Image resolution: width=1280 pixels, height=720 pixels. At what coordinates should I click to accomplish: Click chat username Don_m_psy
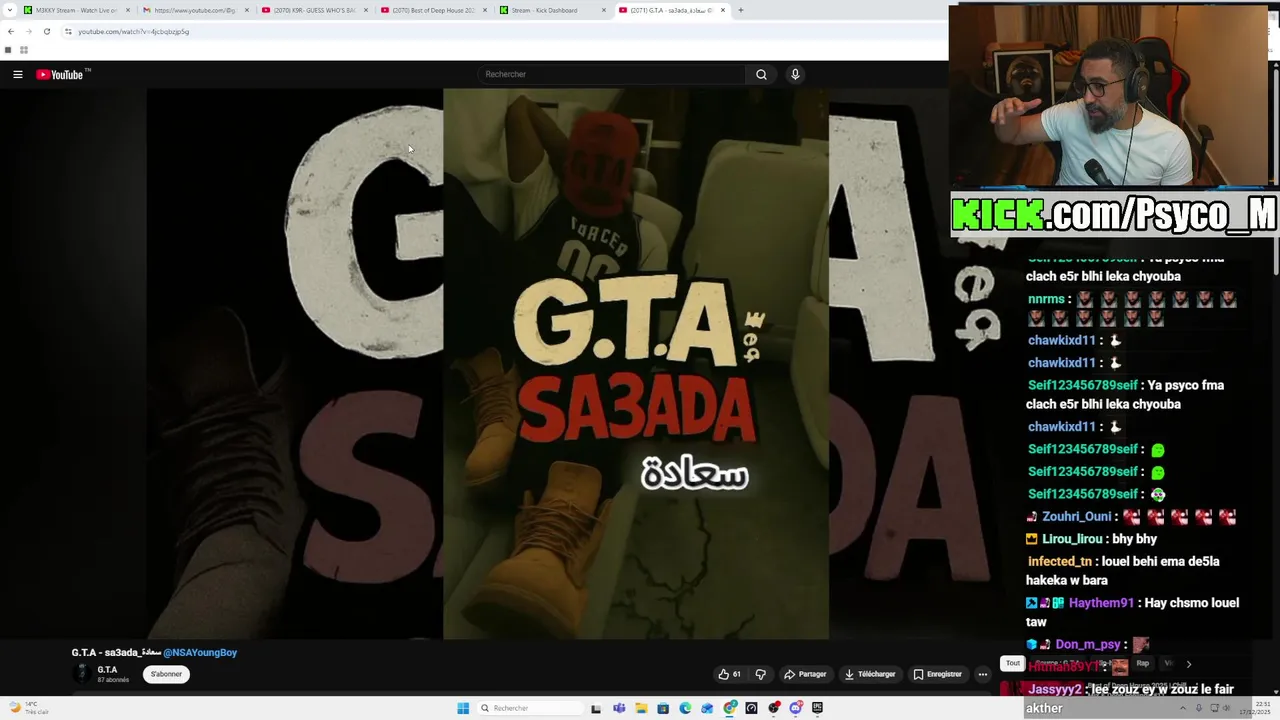[x=1088, y=645]
